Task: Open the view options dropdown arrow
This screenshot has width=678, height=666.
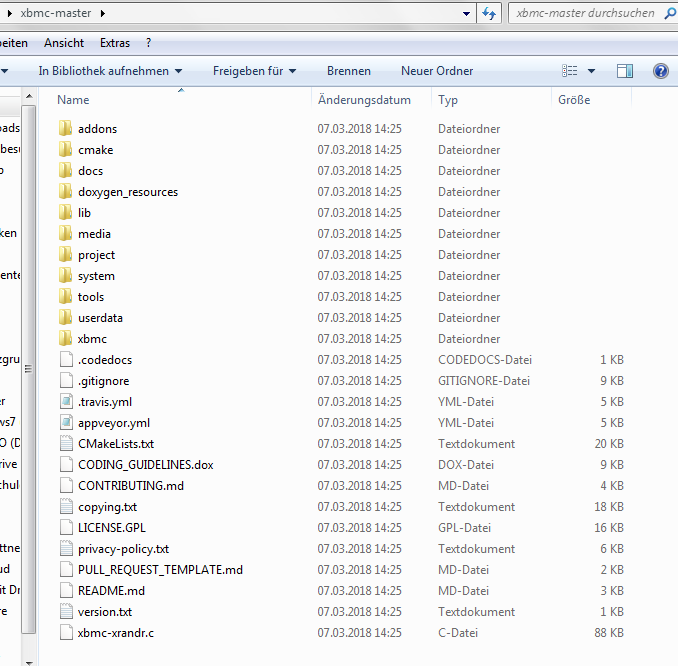Action: (x=592, y=71)
